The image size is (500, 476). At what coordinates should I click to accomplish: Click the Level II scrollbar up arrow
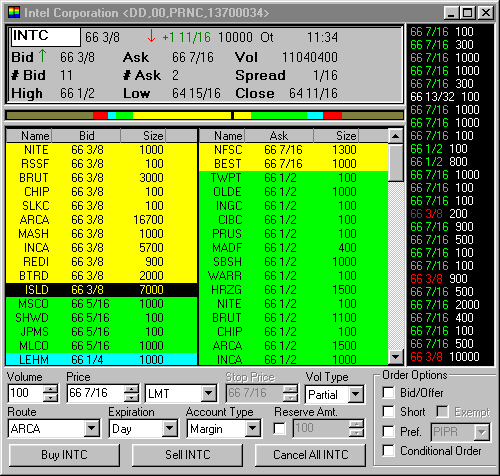396,136
